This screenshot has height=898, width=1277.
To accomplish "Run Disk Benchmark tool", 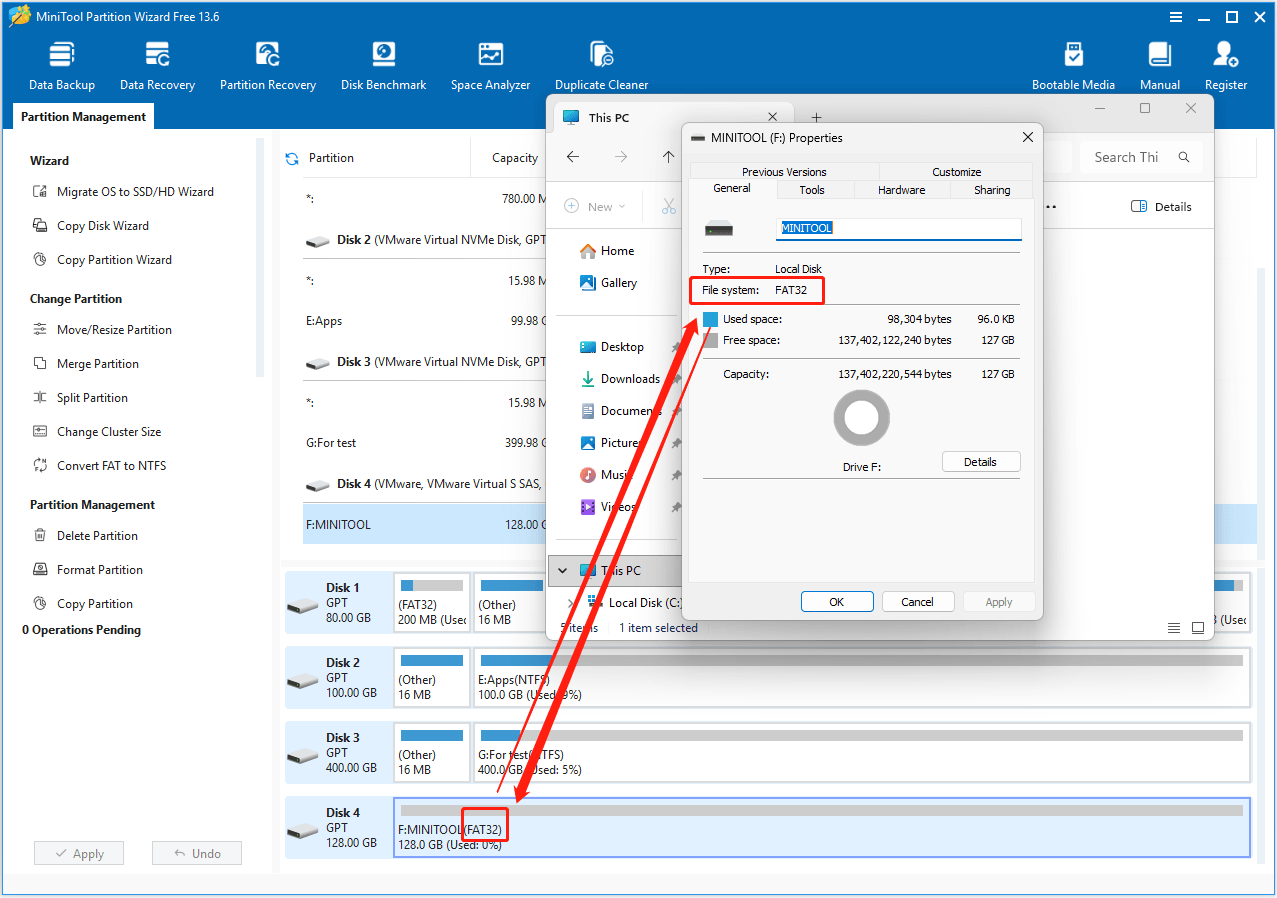I will tap(384, 66).
